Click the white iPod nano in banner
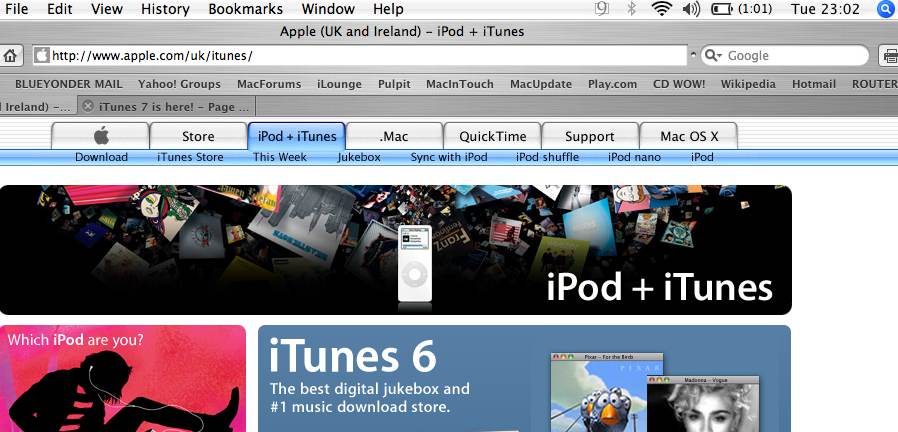The width and height of the screenshot is (898, 432). (415, 263)
